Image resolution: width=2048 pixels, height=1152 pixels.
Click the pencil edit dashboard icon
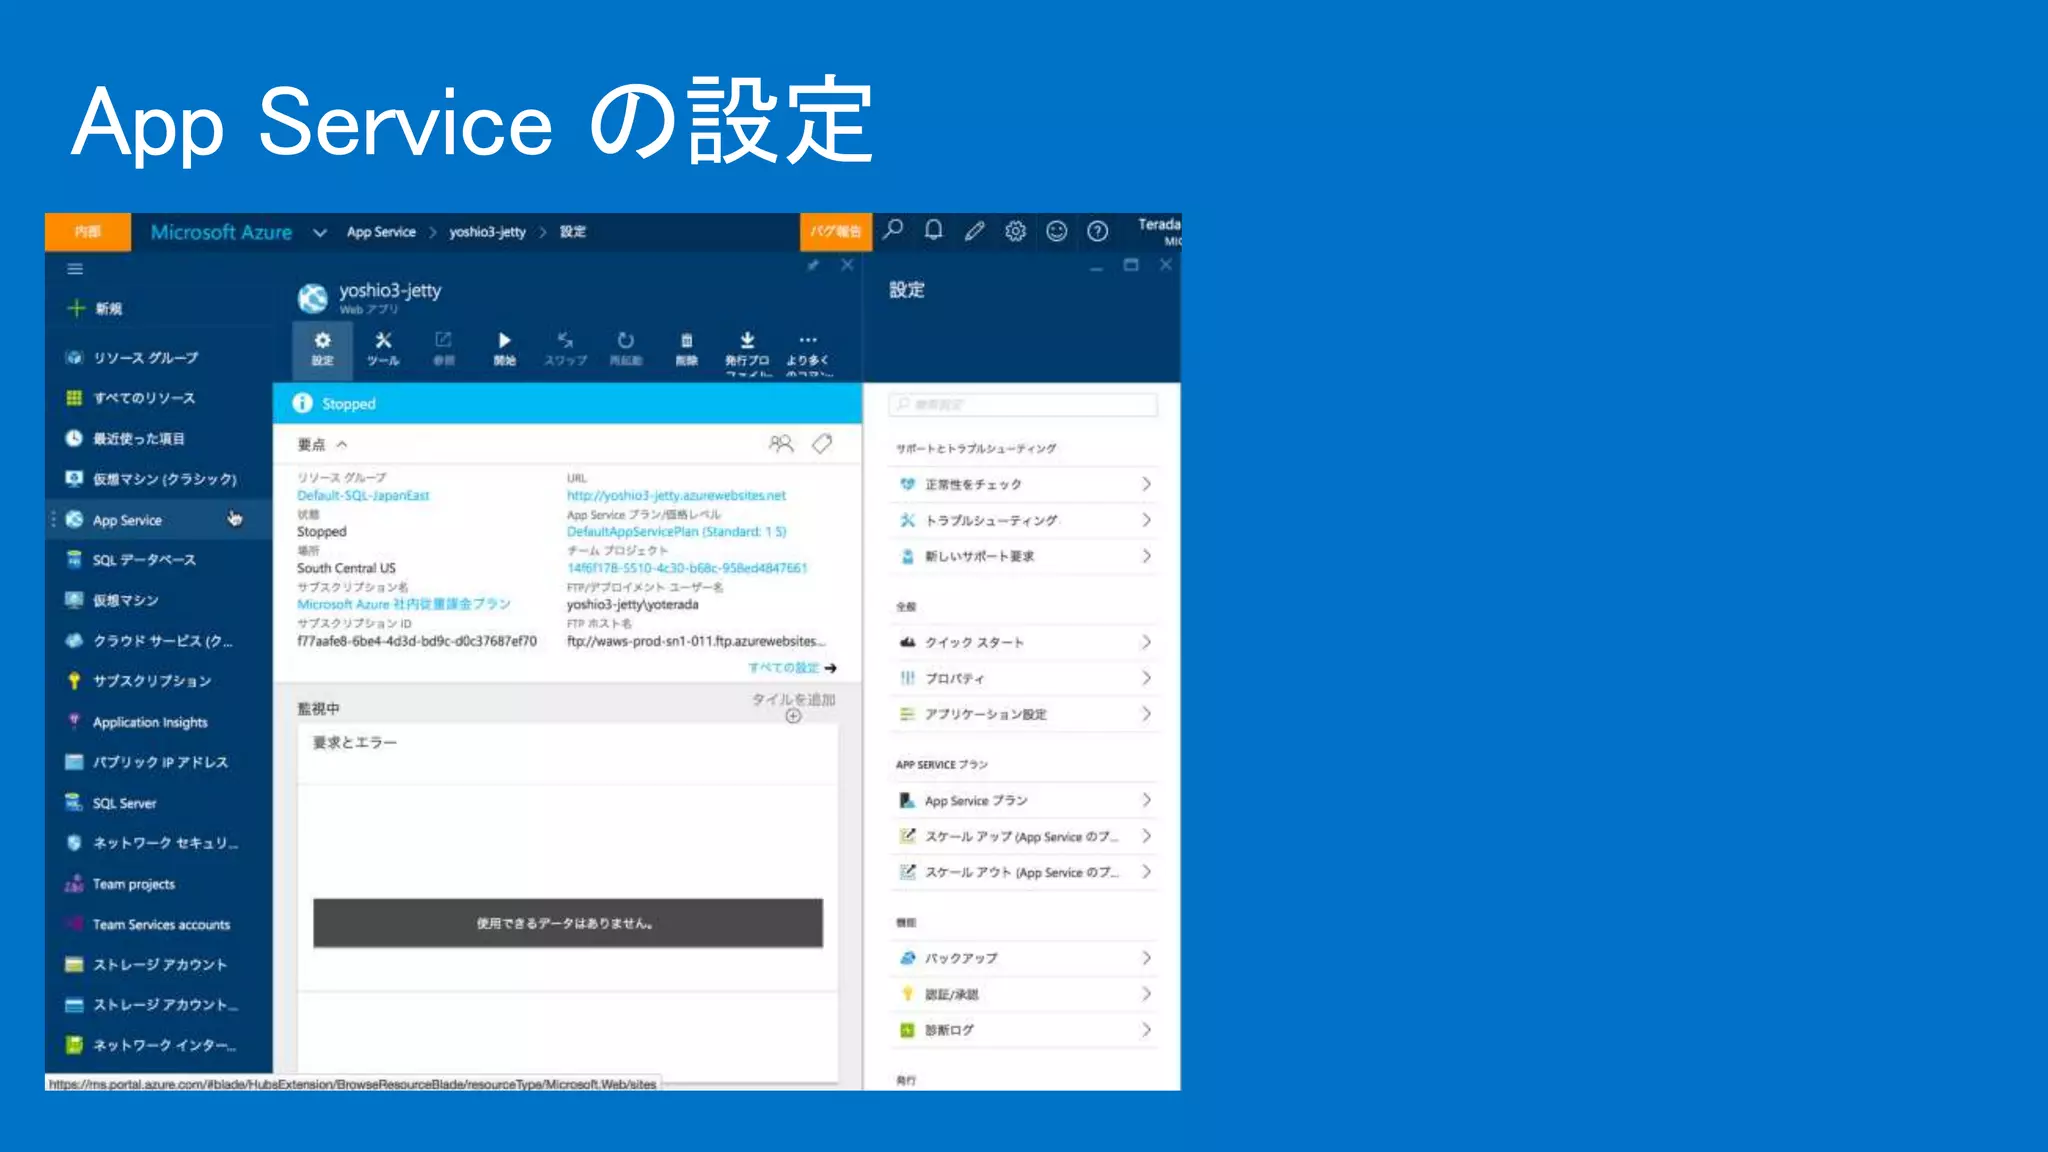(974, 231)
